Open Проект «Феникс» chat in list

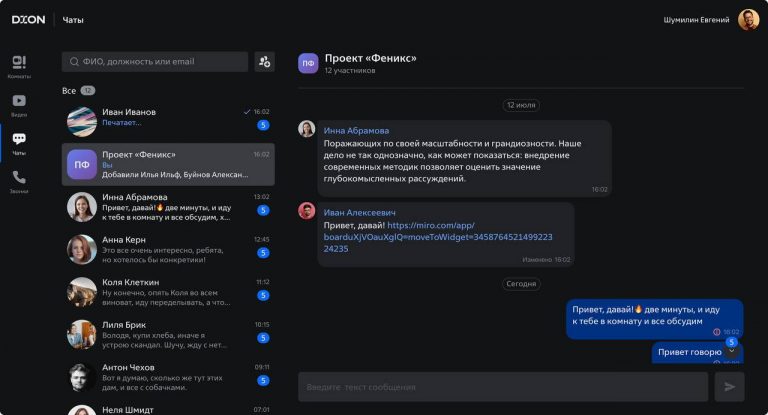click(168, 165)
